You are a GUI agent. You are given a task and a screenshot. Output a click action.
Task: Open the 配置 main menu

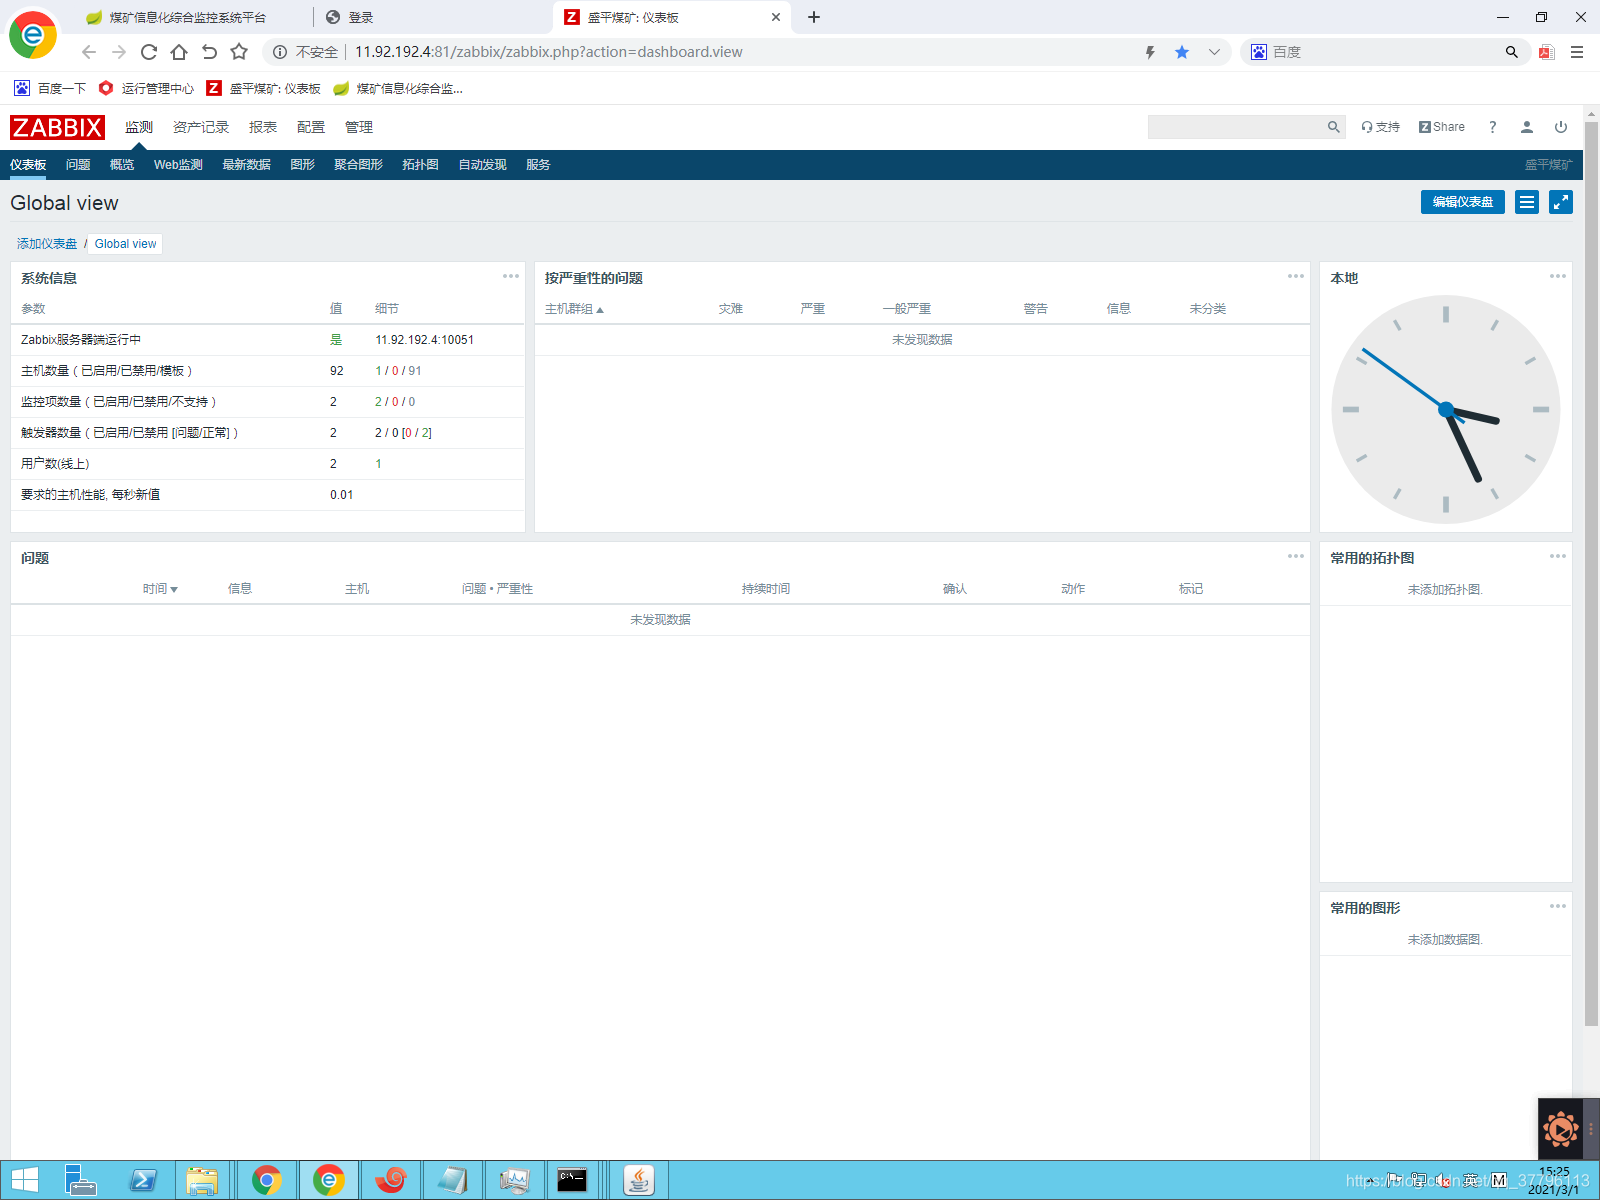(311, 127)
